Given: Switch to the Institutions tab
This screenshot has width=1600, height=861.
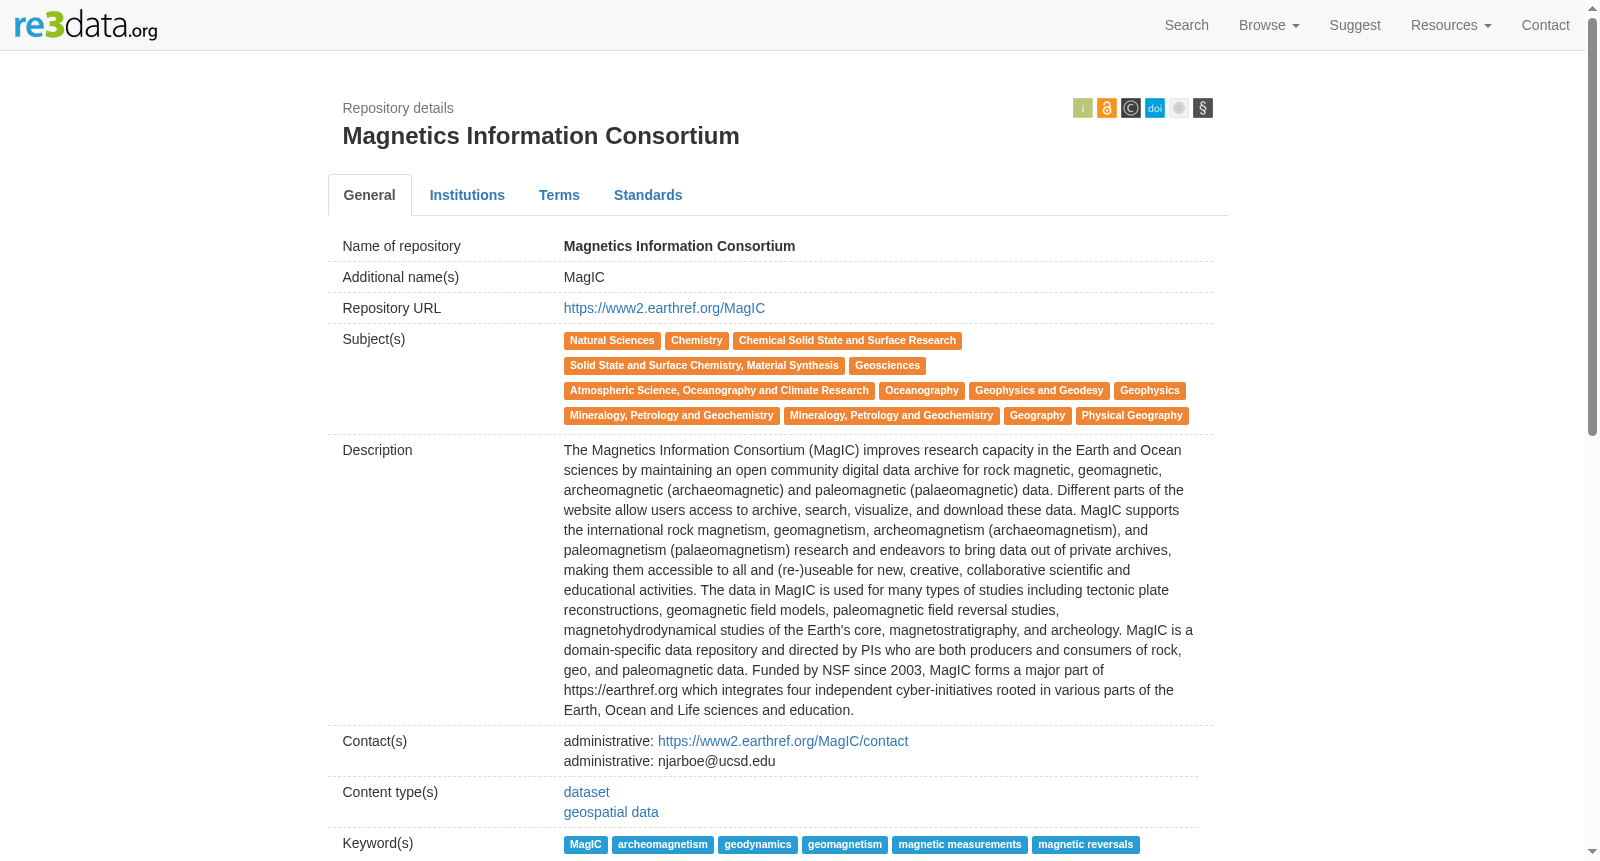Looking at the screenshot, I should [x=467, y=195].
